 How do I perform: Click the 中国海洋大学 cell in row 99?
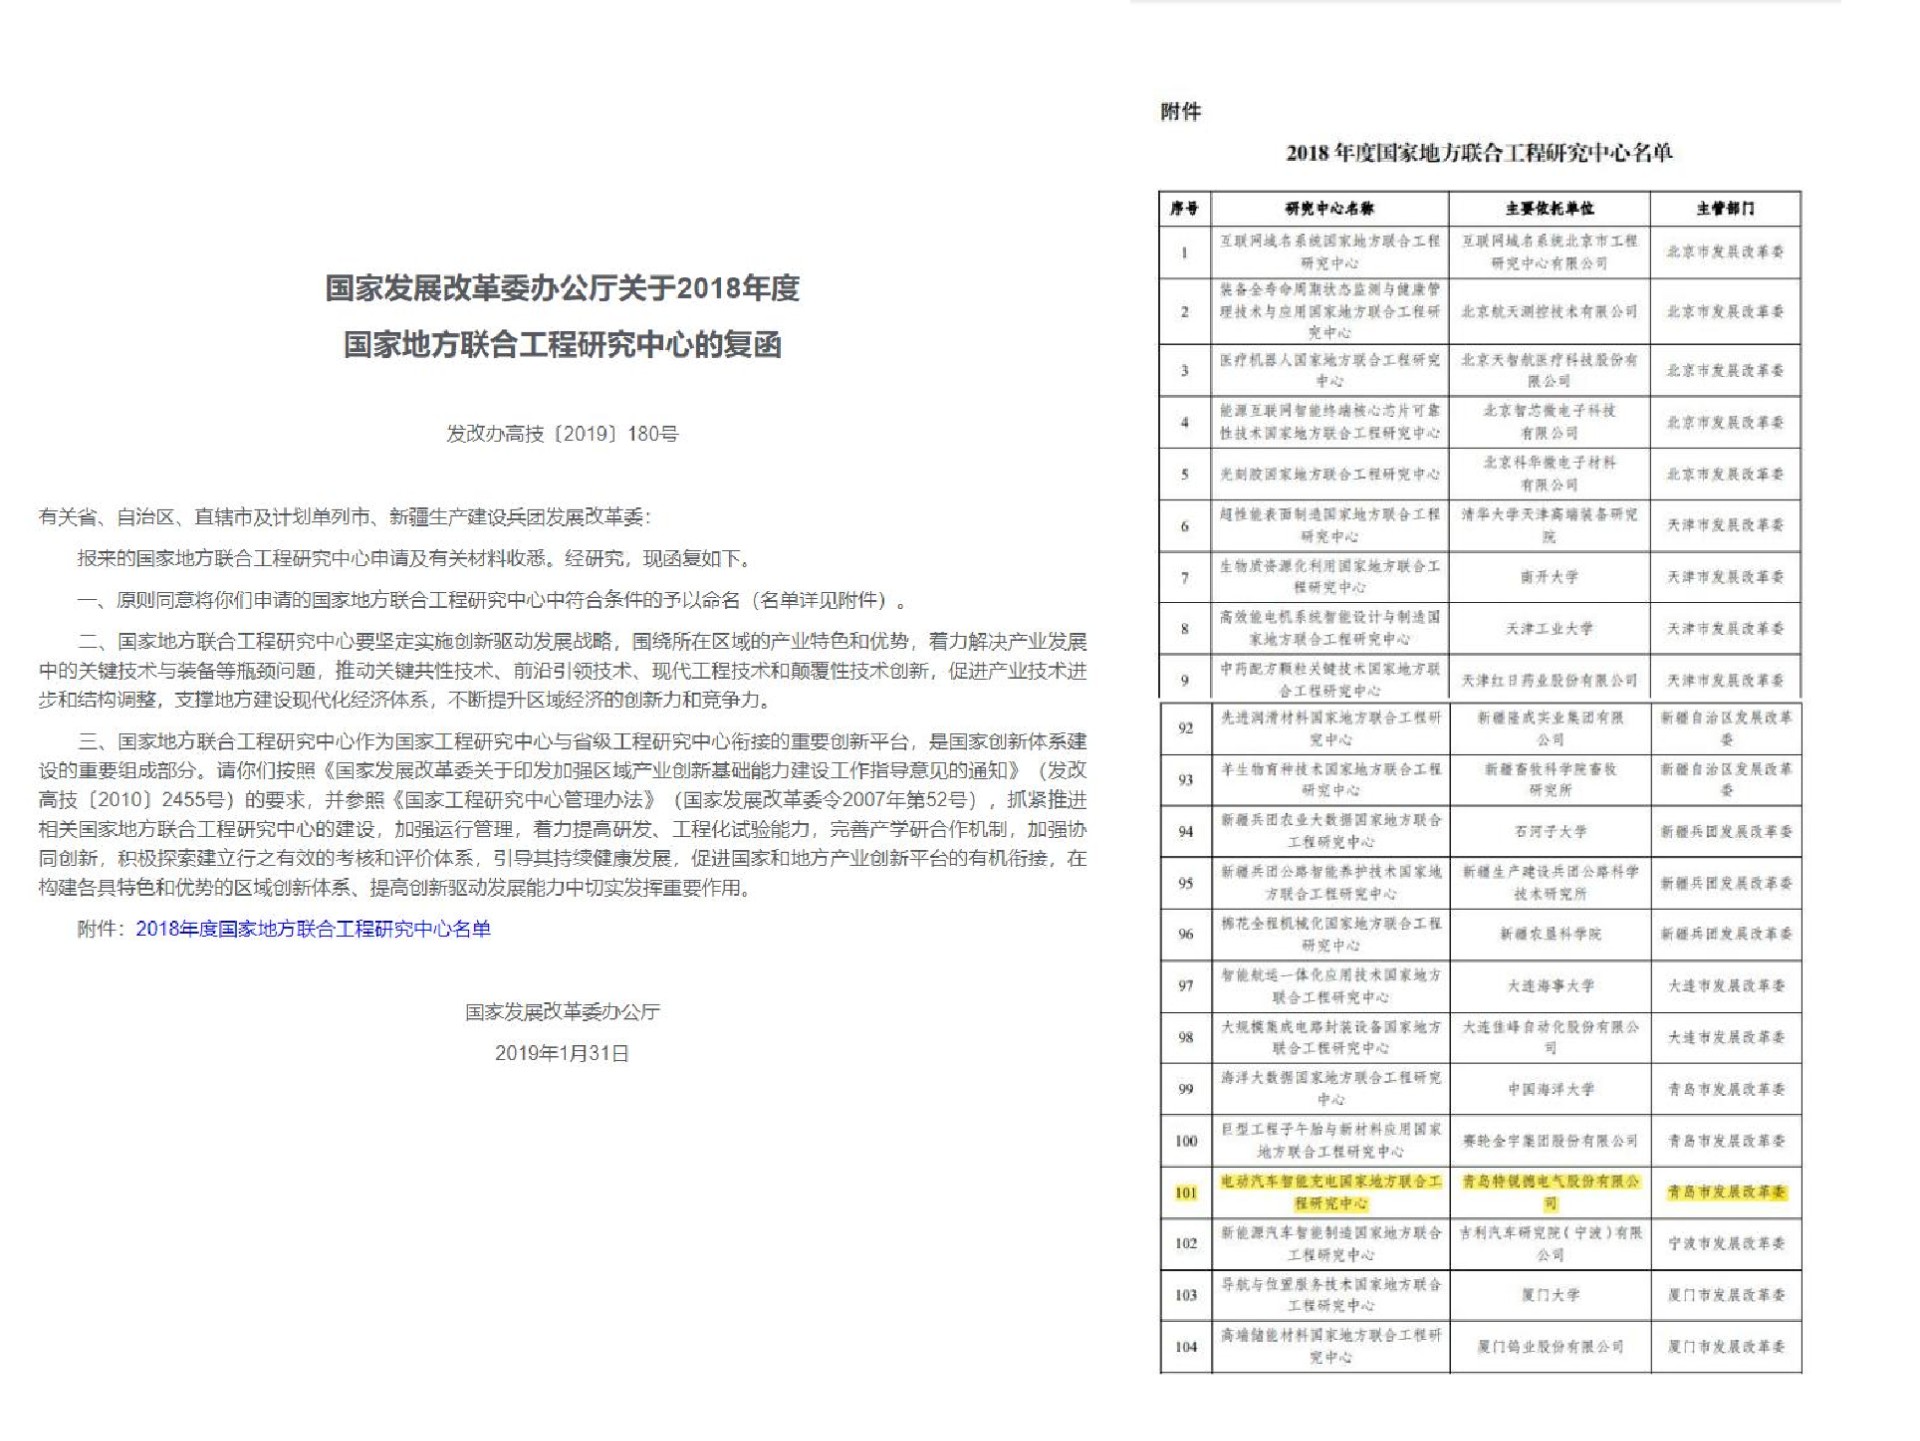pos(1550,1089)
